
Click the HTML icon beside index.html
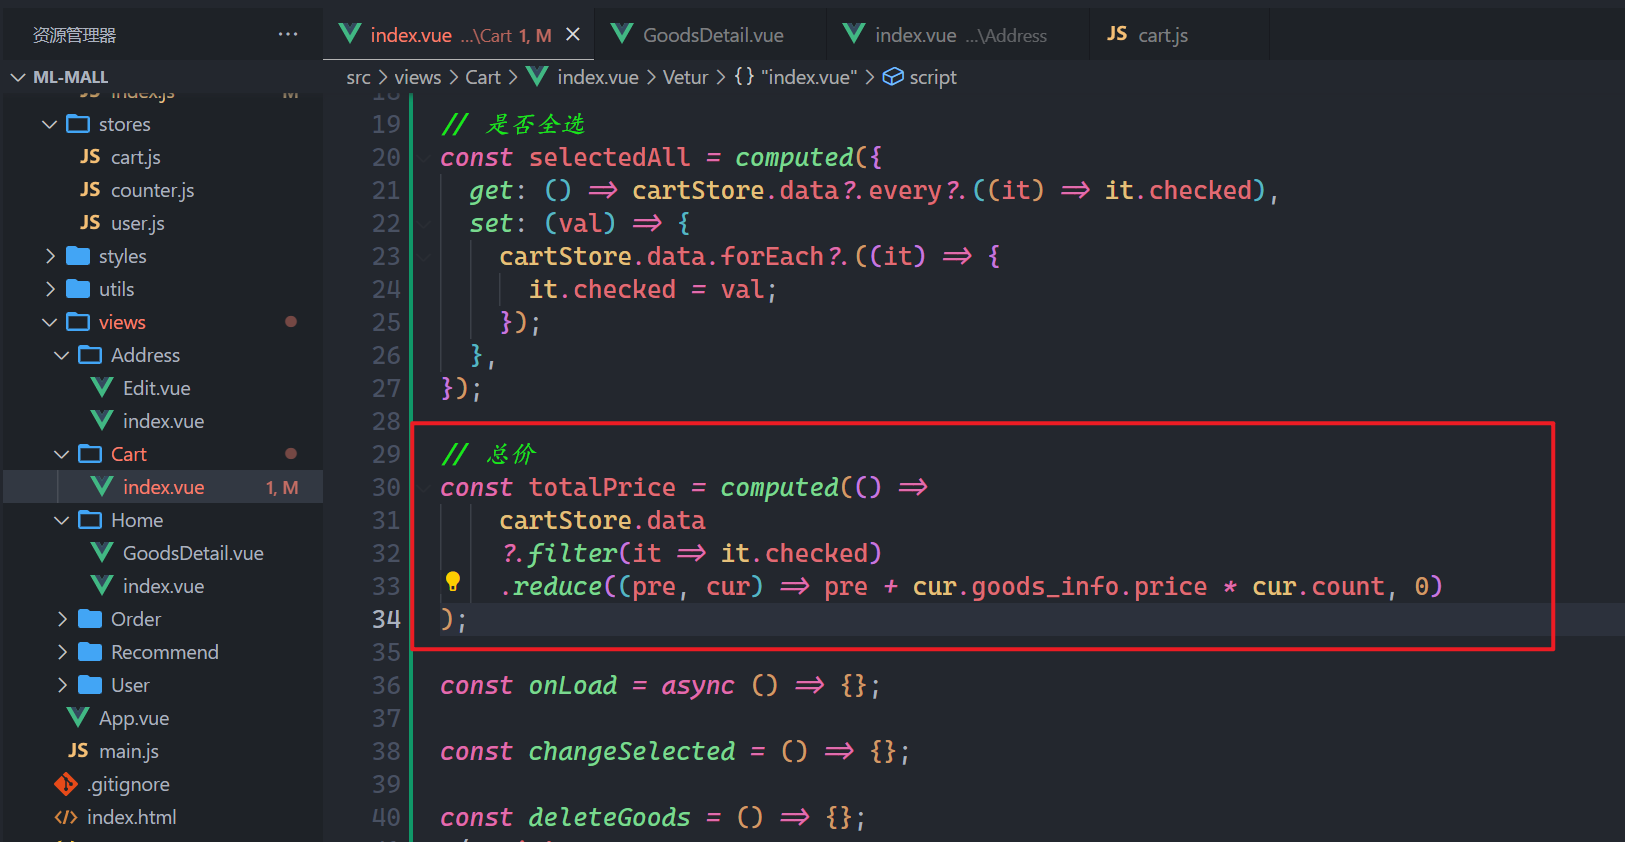pos(66,817)
